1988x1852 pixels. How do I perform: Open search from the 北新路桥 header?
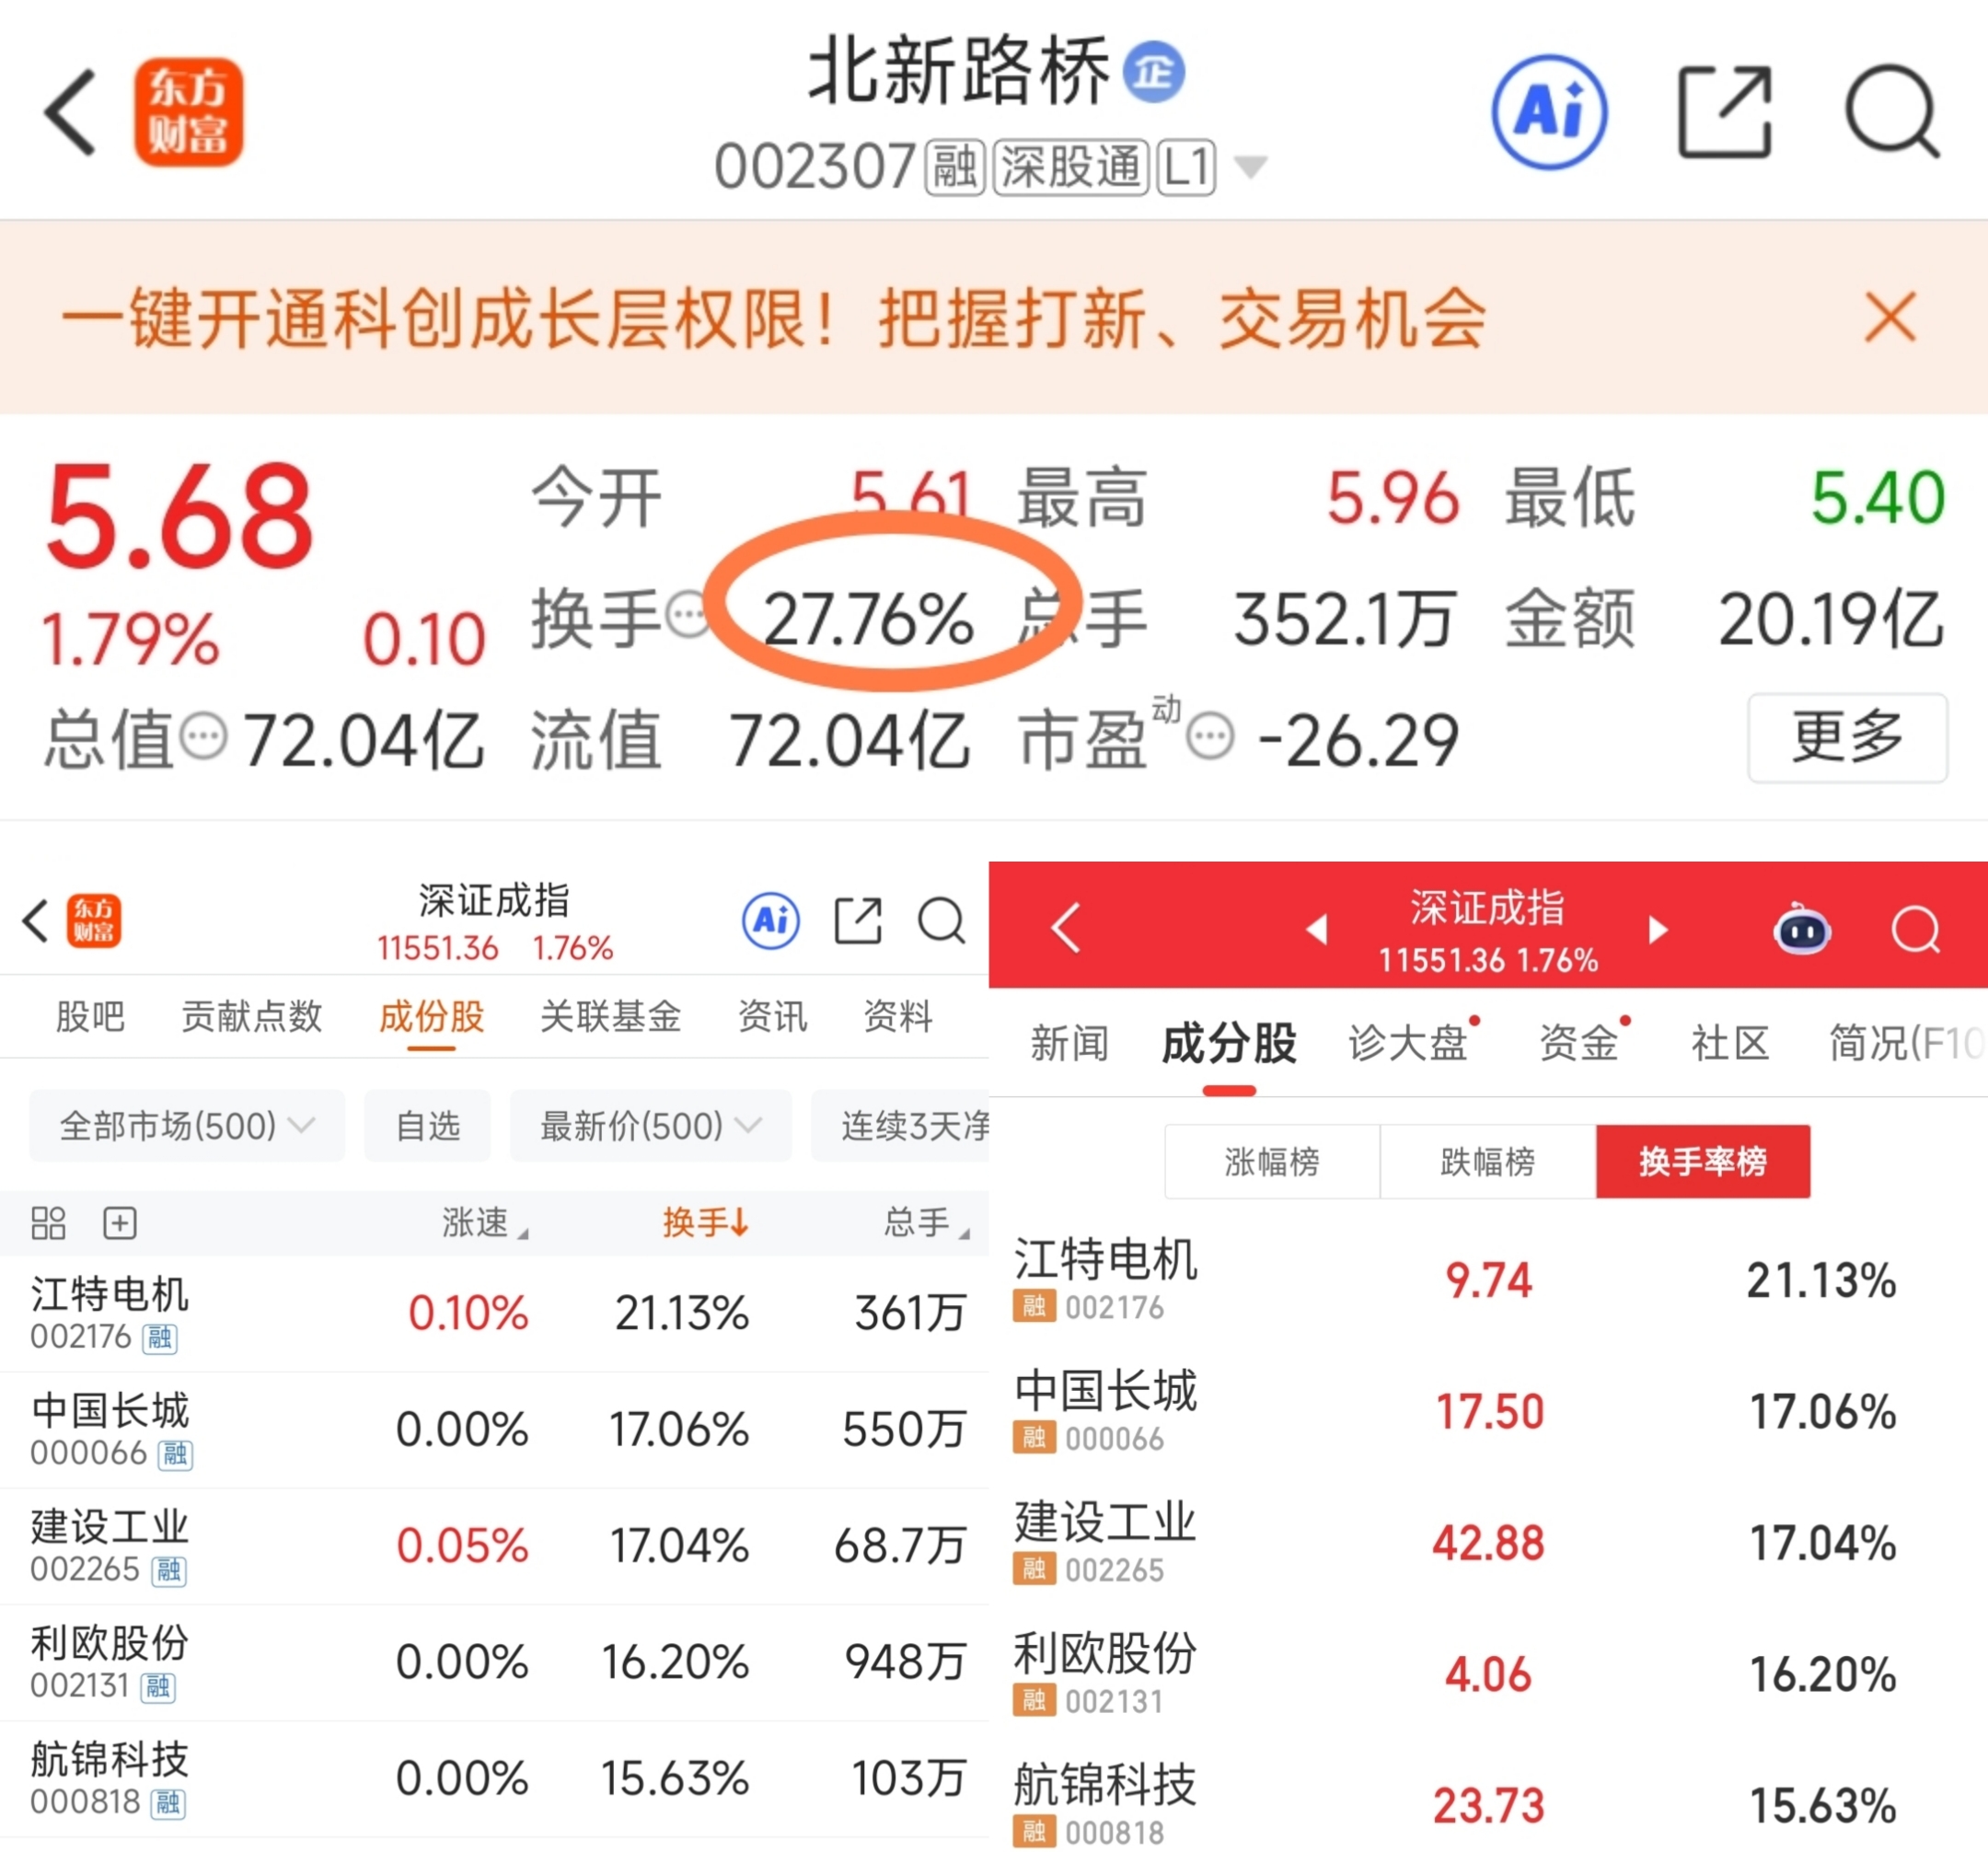(x=1892, y=112)
